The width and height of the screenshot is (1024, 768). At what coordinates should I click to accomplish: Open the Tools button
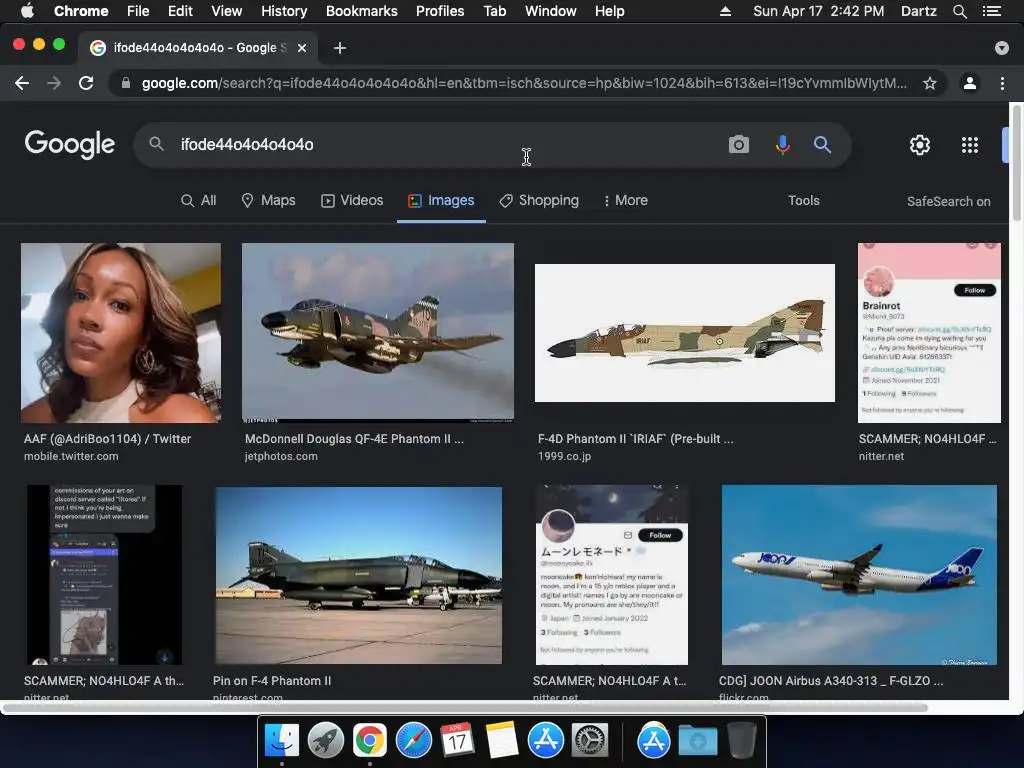pos(803,200)
